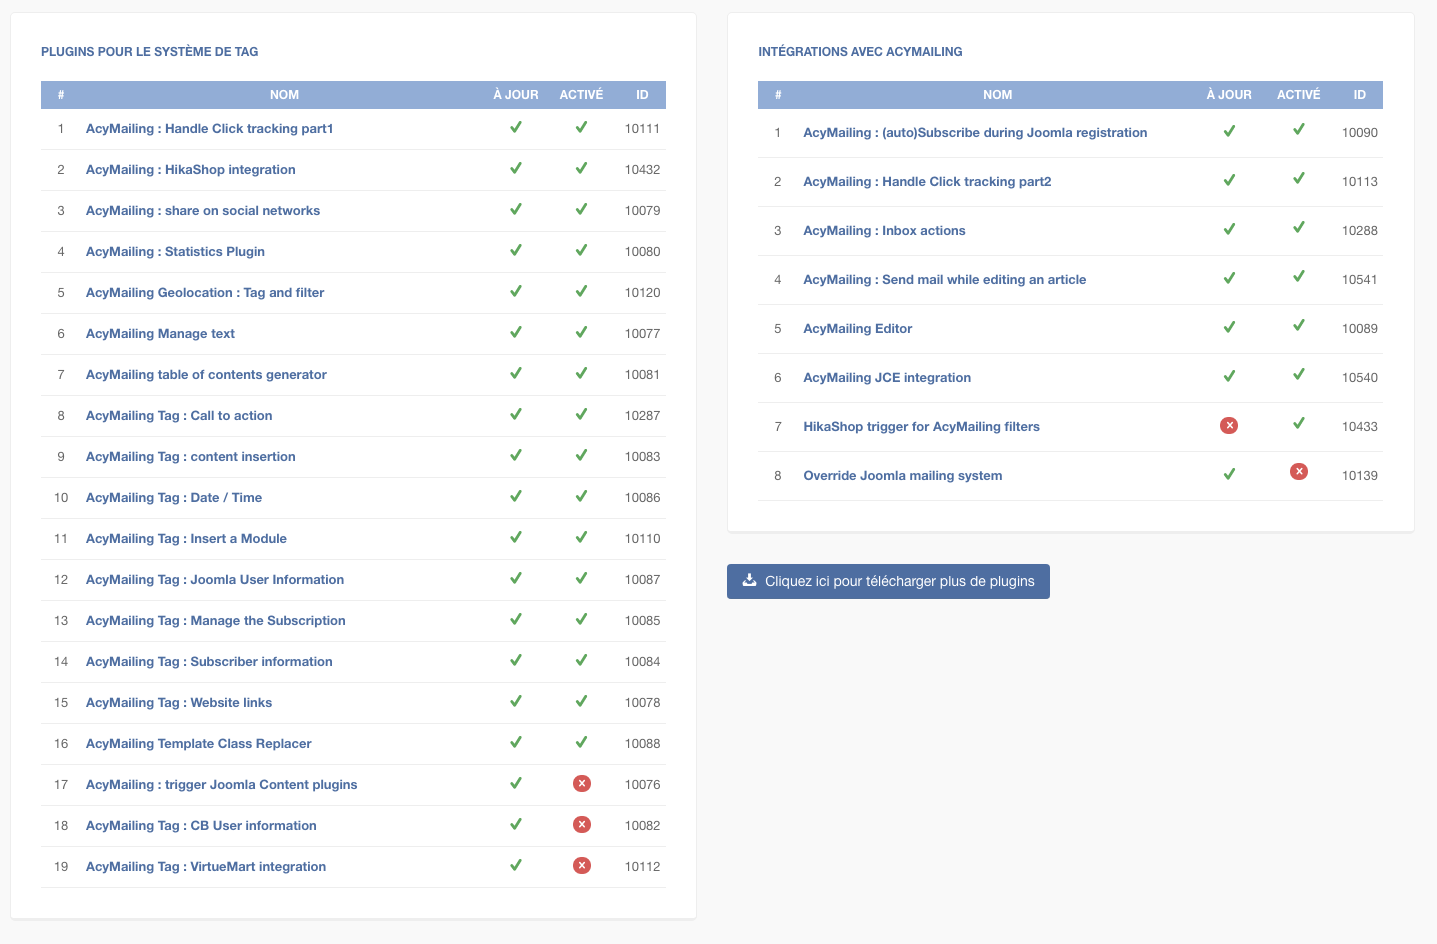The height and width of the screenshot is (944, 1437).
Task: Open Send mail while editing an article
Action: tap(944, 280)
